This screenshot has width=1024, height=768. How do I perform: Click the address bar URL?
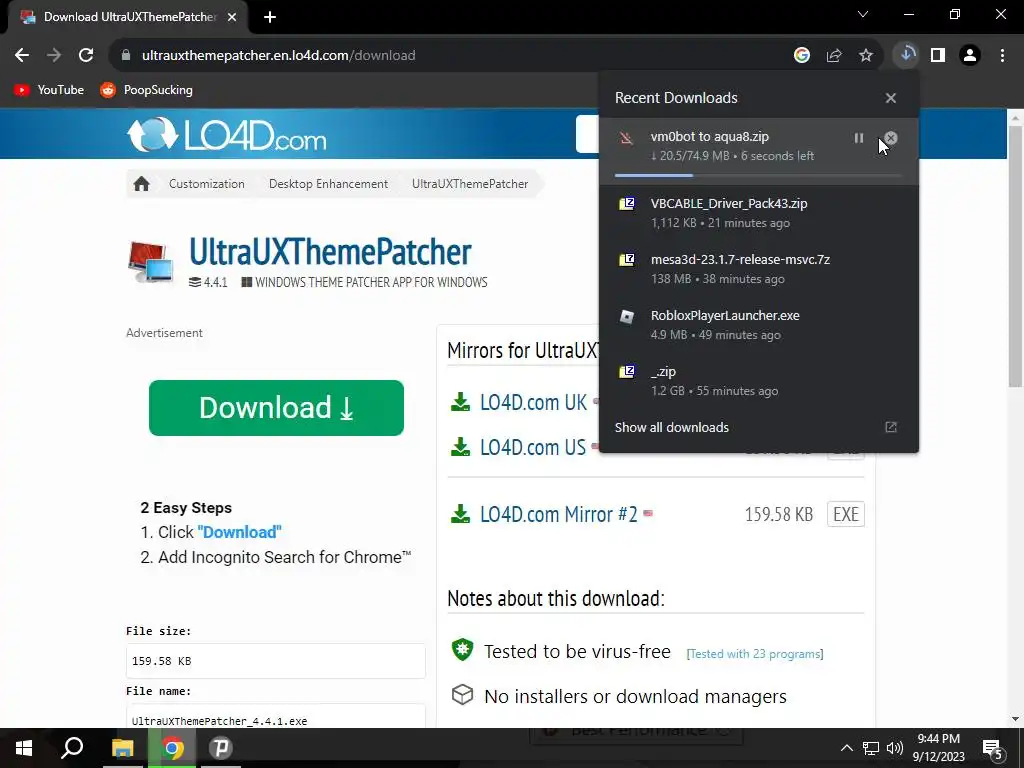[278, 56]
